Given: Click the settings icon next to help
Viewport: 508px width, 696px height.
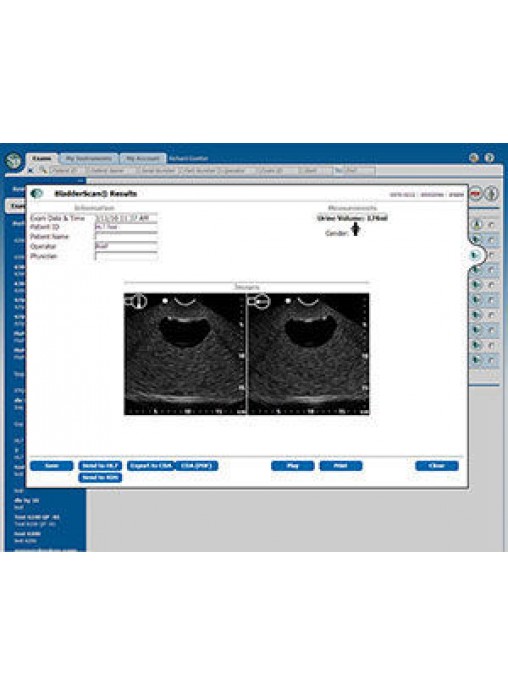Looking at the screenshot, I should [x=474, y=158].
